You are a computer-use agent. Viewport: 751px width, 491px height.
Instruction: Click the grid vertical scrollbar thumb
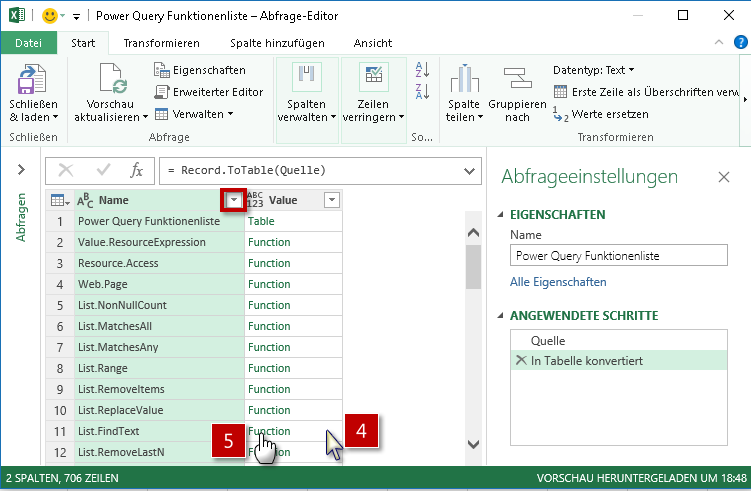pos(473,266)
